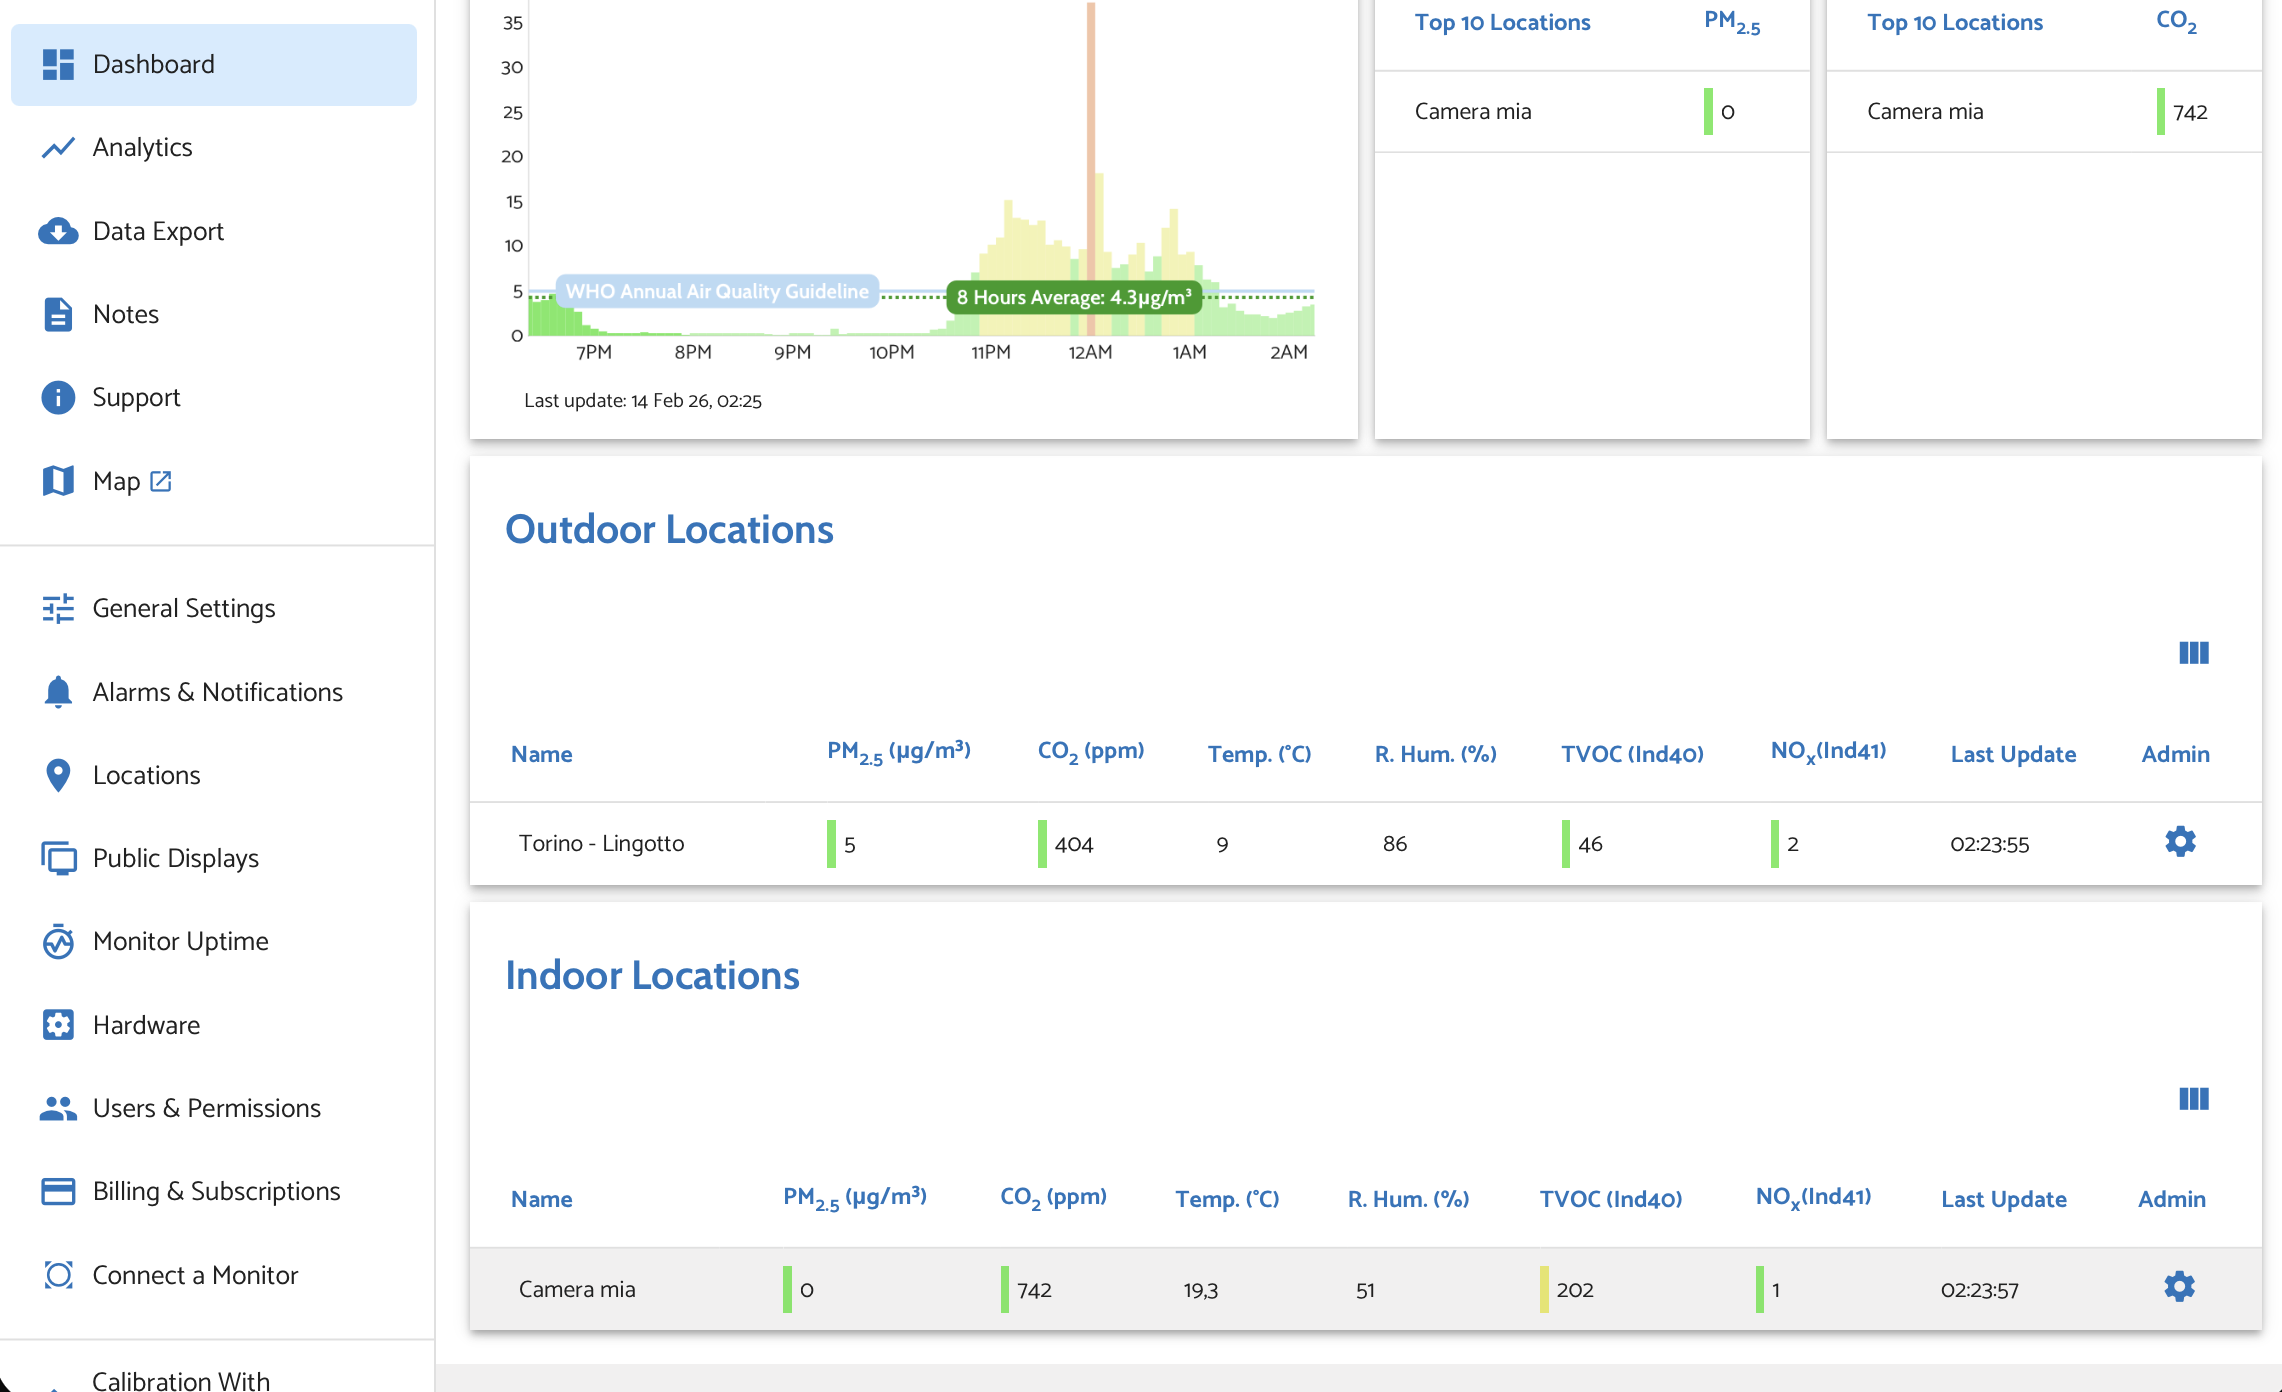Click the Torino - Lingotto admin gear

tap(2180, 842)
